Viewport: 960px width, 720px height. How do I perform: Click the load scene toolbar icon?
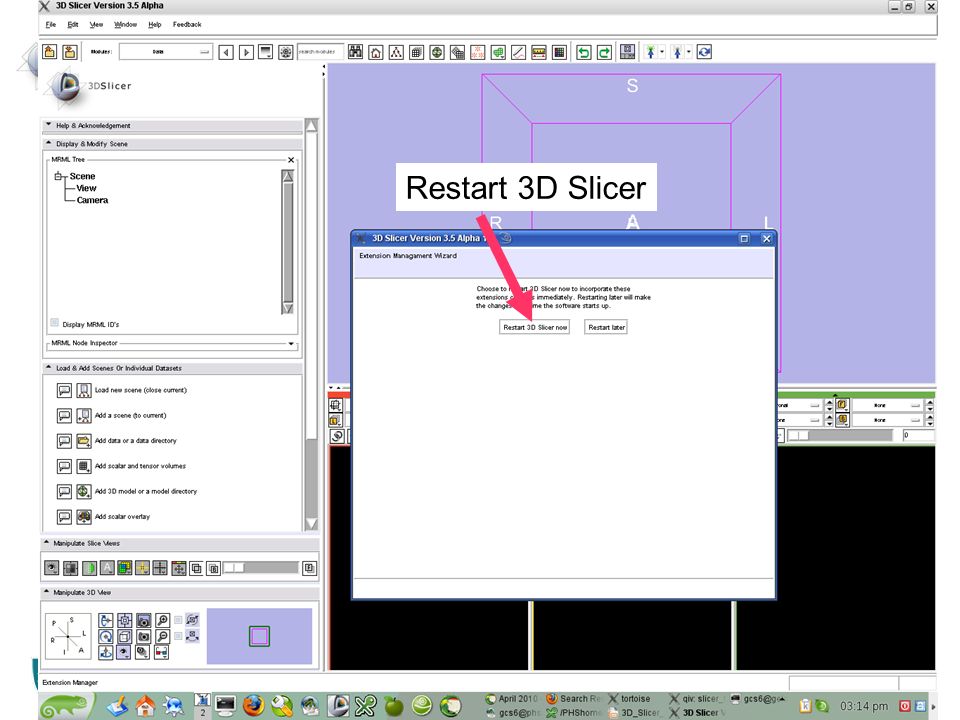[x=50, y=52]
